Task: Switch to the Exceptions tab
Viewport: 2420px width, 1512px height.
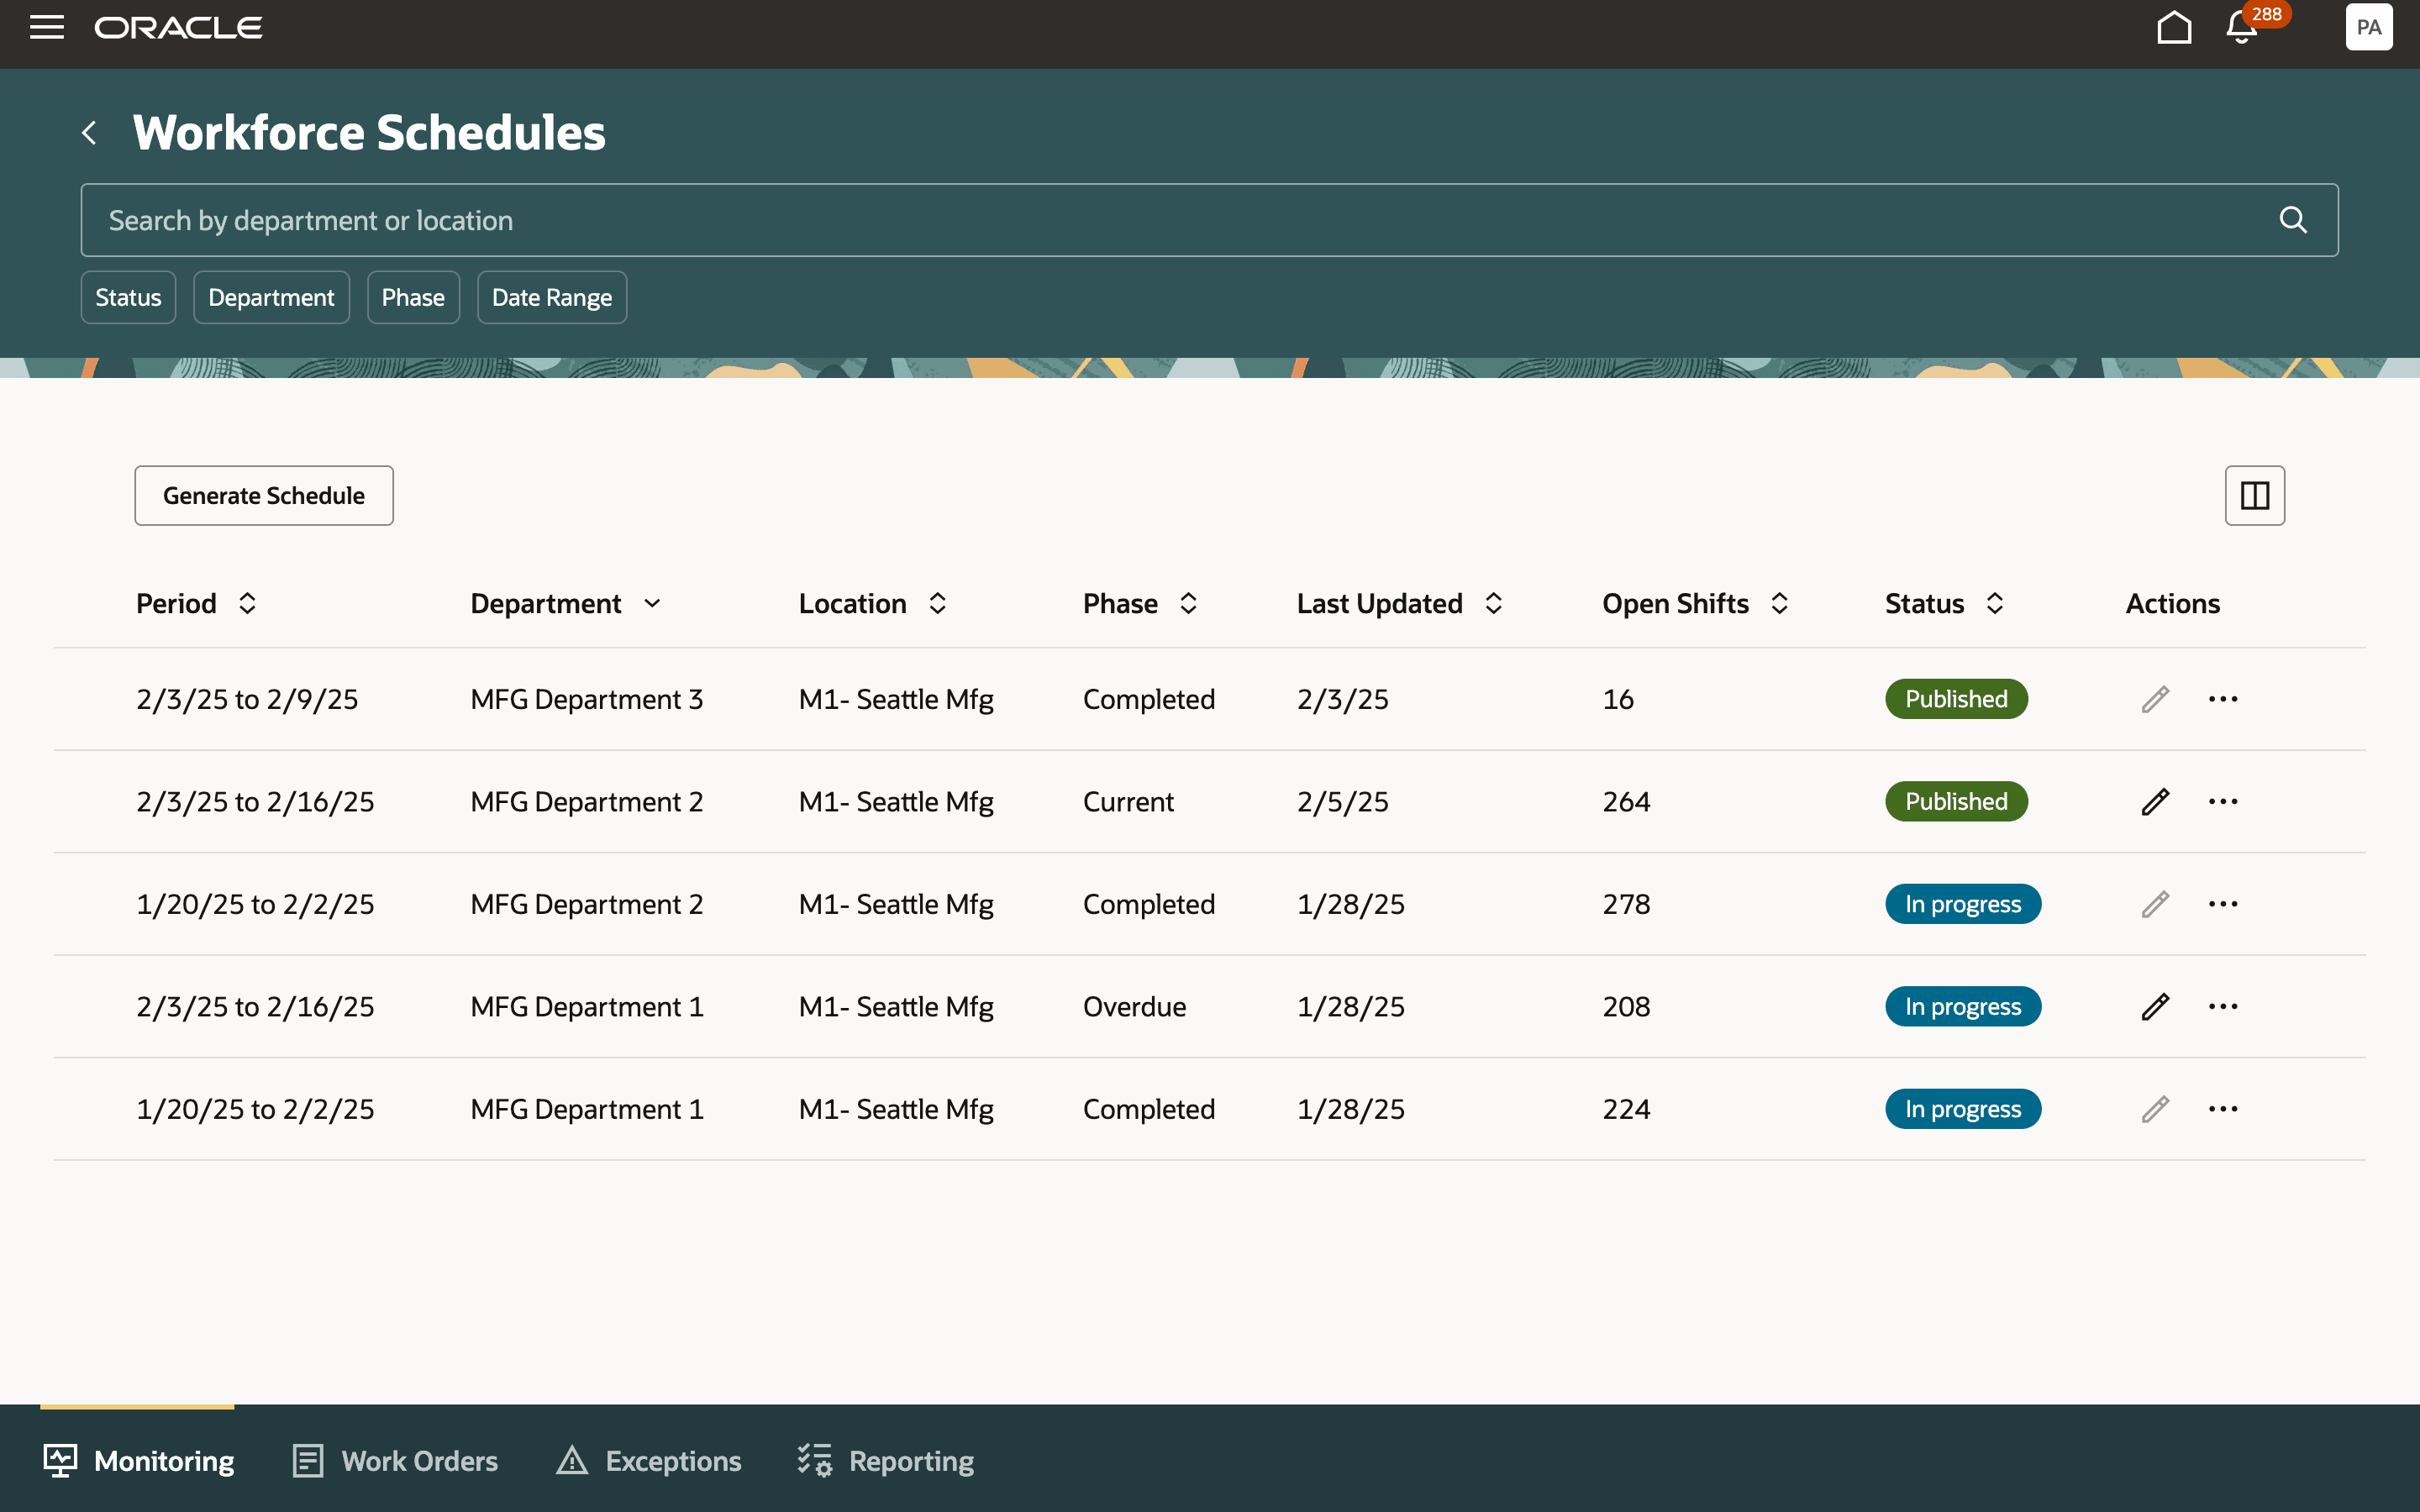Action: pos(649,1461)
